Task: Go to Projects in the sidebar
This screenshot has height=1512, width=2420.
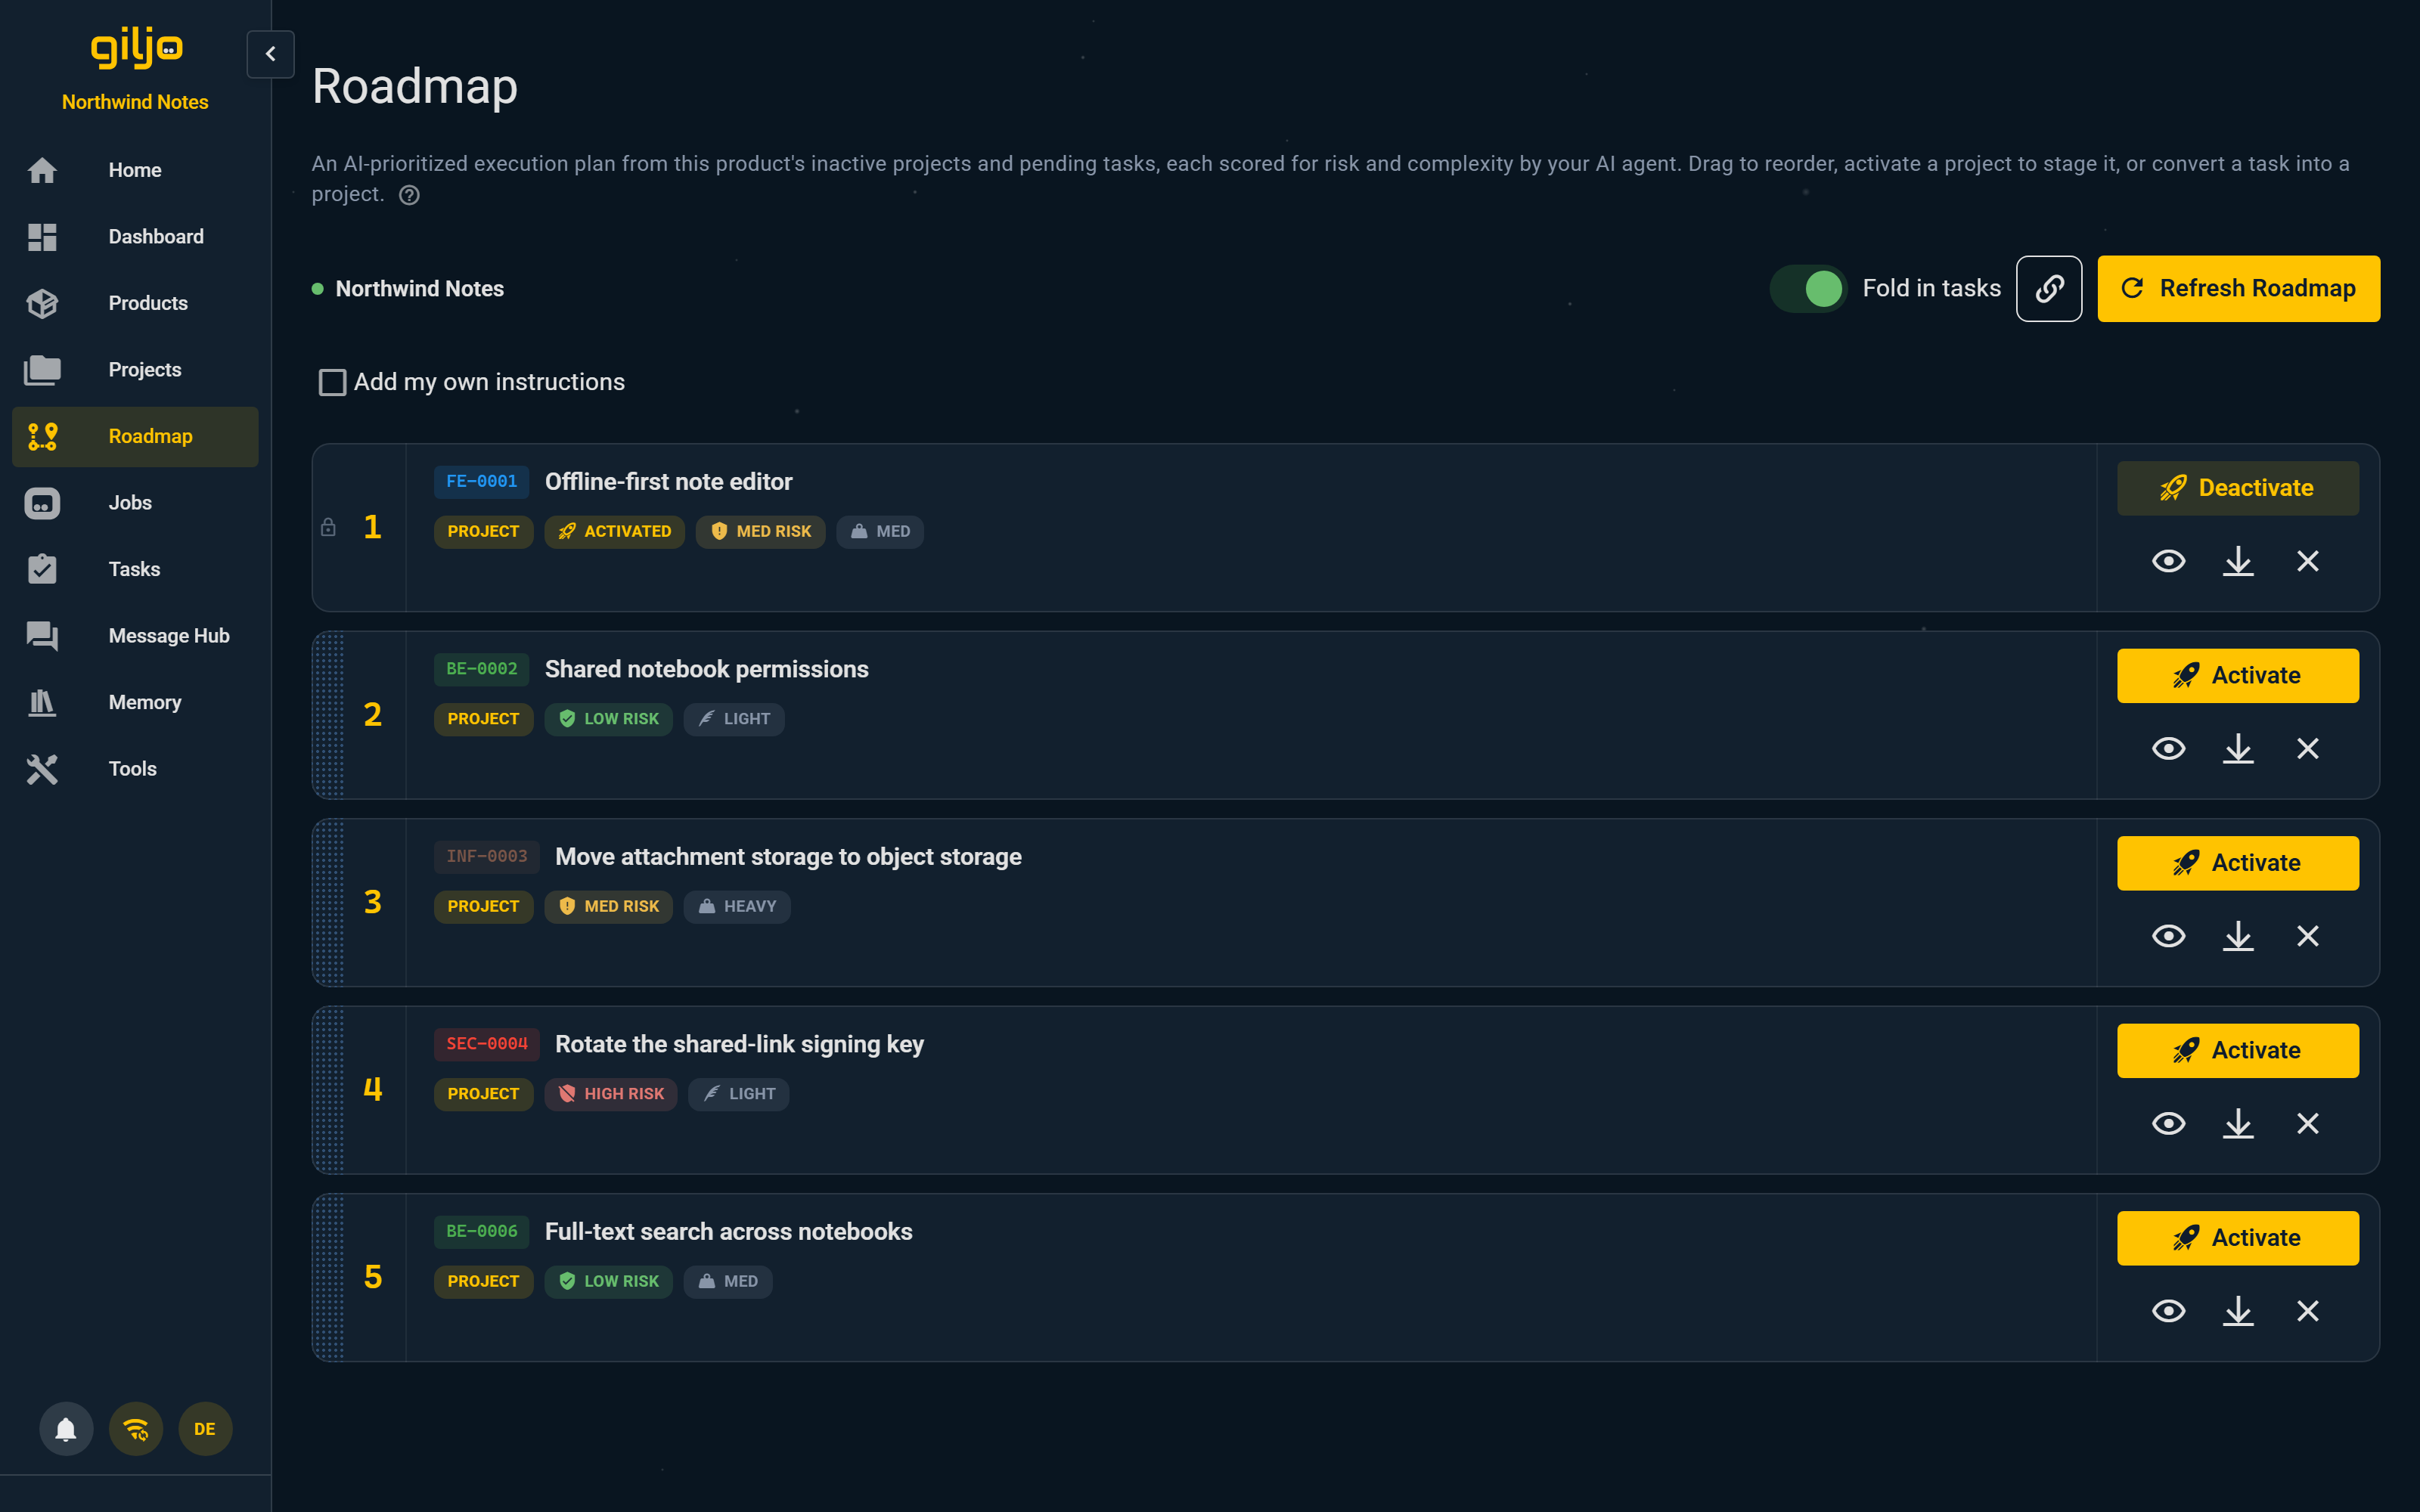Action: 134,370
